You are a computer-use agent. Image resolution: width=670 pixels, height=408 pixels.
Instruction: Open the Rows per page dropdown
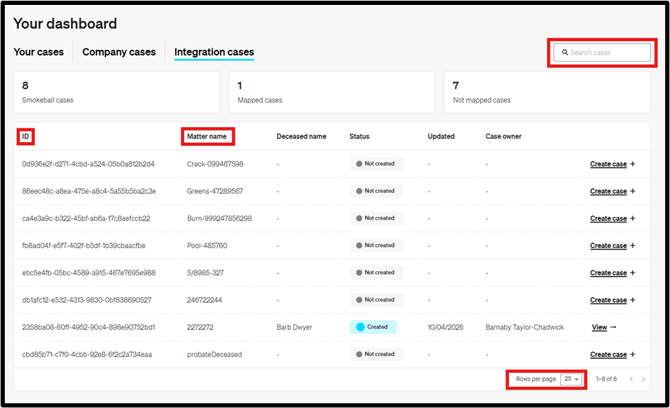[571, 379]
